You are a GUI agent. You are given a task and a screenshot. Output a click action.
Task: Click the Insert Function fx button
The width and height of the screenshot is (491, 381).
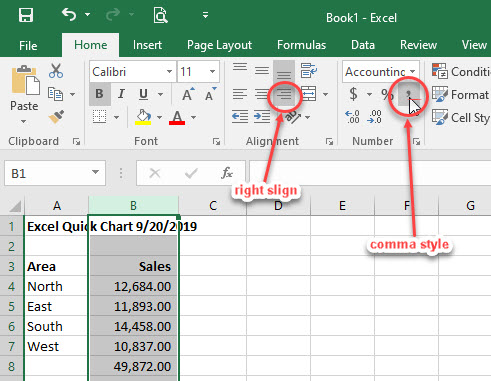pyautogui.click(x=227, y=173)
